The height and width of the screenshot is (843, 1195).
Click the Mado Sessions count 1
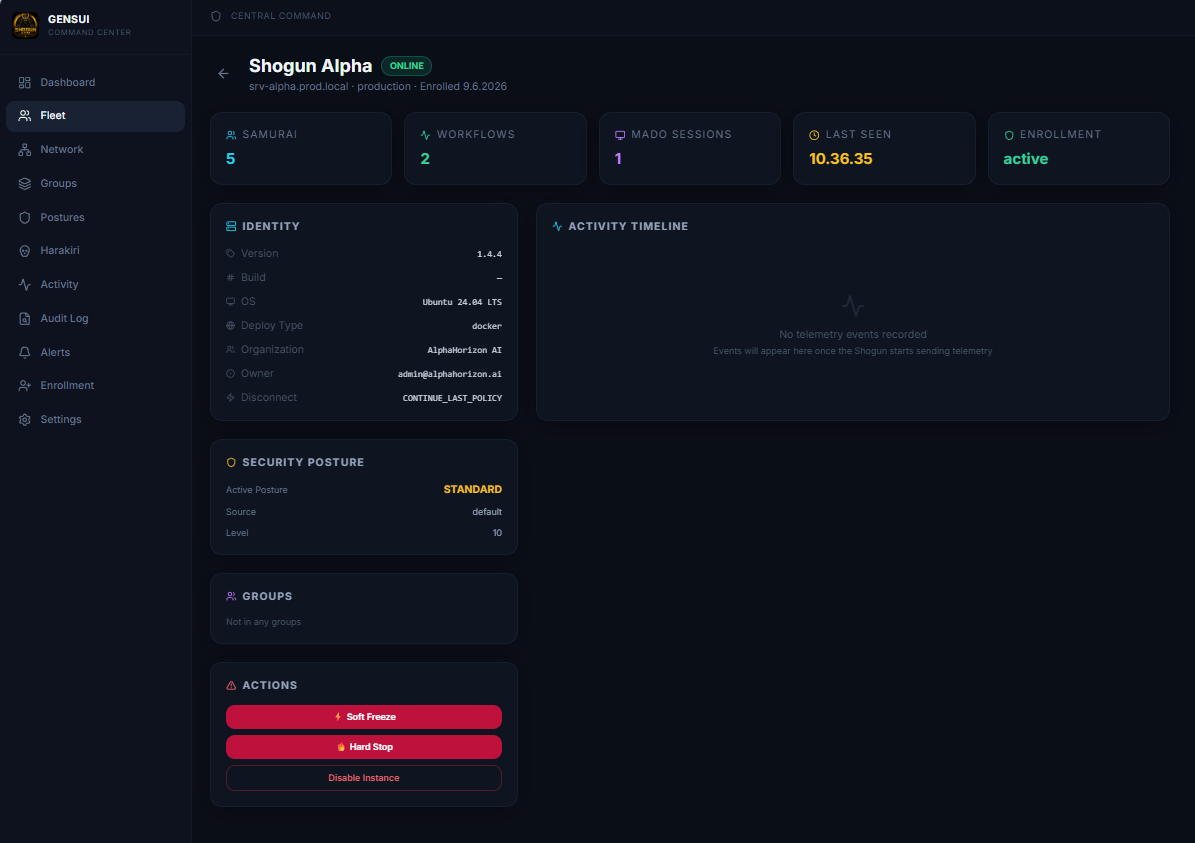click(618, 159)
